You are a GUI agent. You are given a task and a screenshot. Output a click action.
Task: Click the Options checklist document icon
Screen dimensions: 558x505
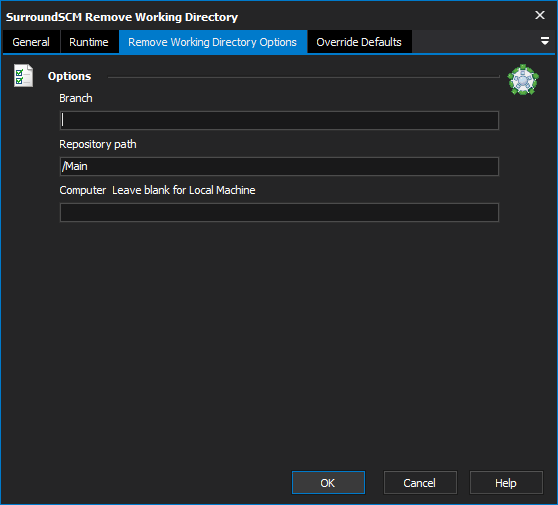point(23,76)
